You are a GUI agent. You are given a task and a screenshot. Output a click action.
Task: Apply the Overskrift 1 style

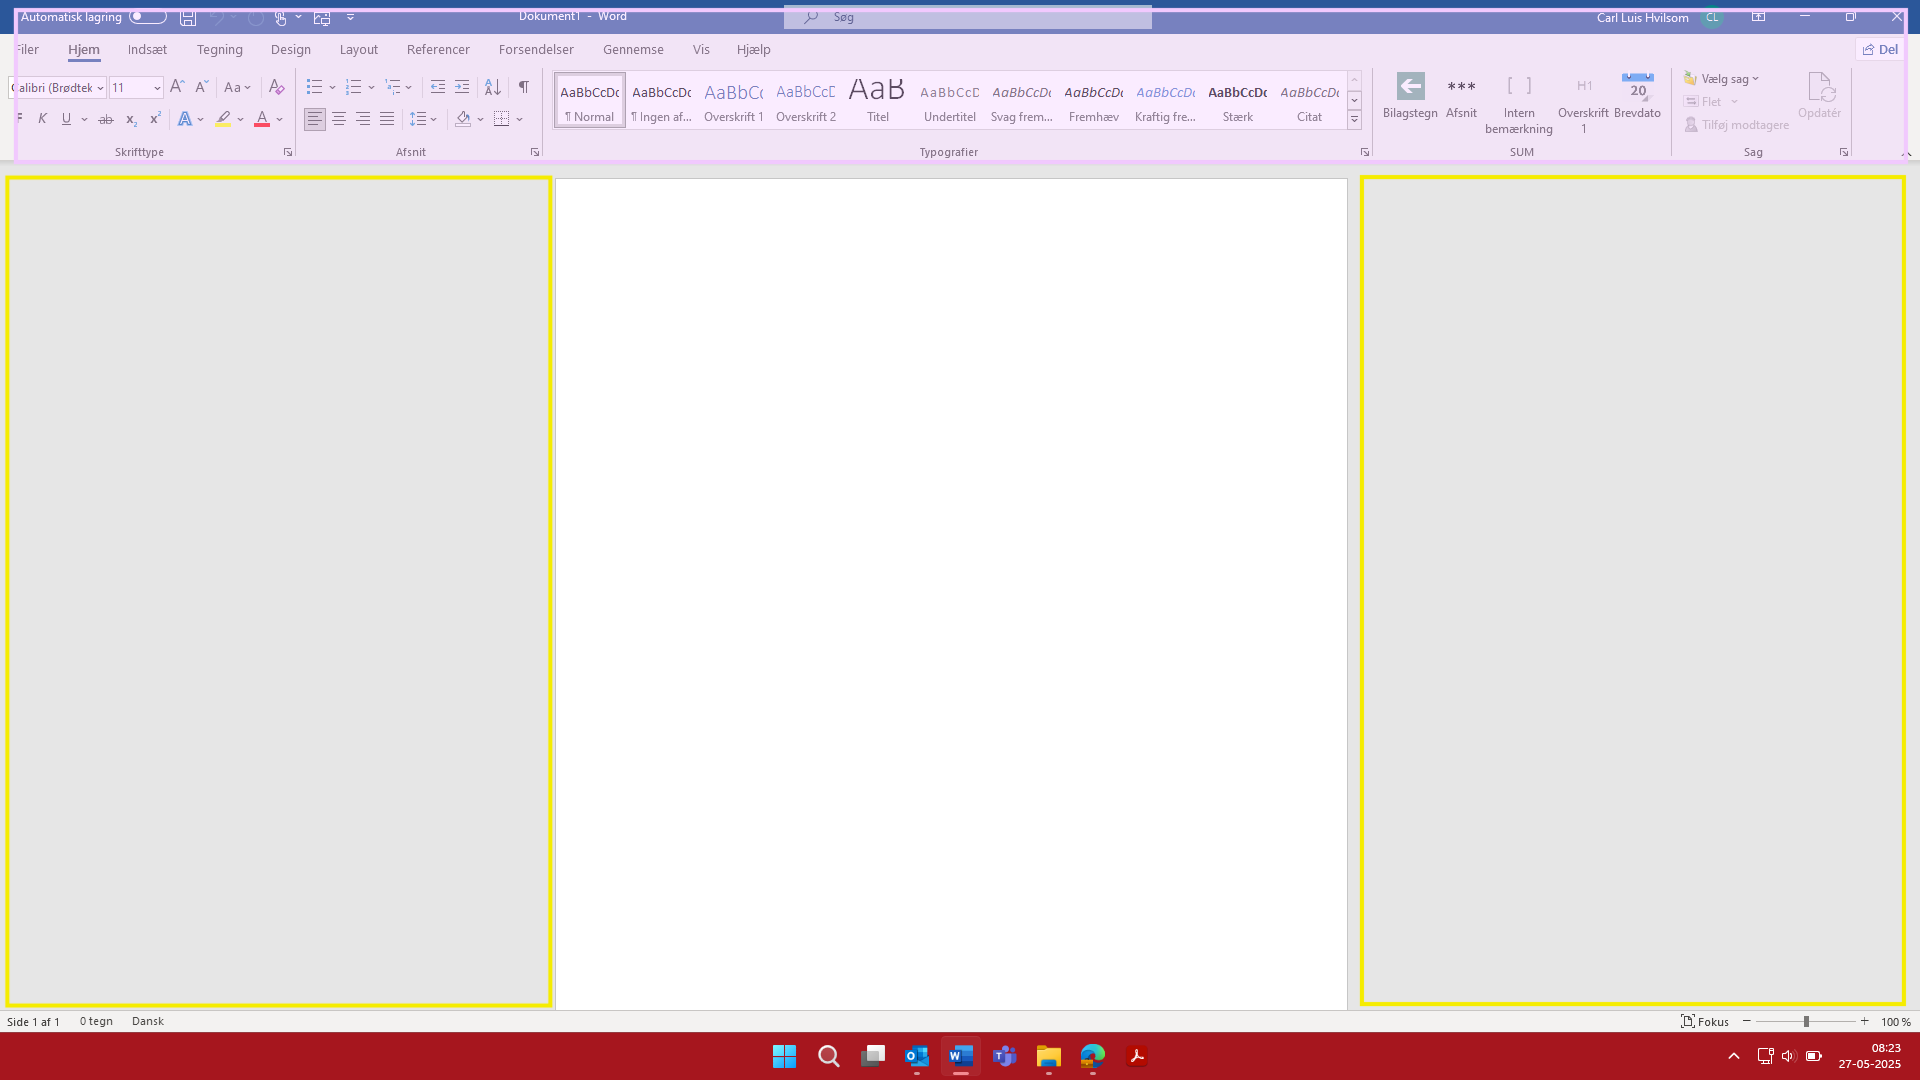[733, 100]
